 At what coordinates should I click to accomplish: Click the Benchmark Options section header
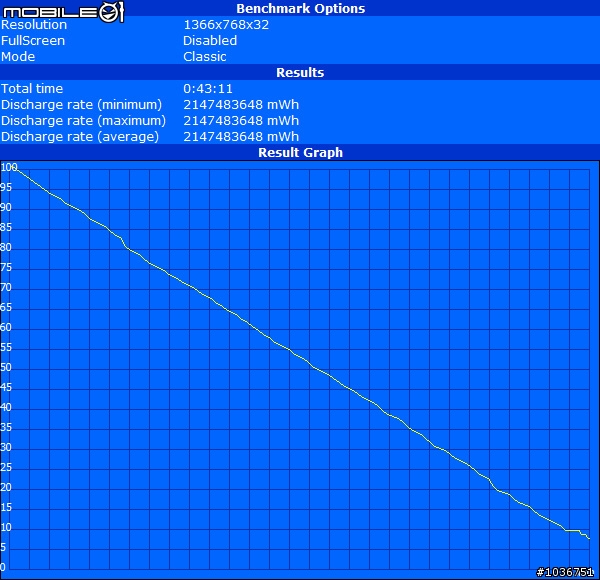[300, 8]
